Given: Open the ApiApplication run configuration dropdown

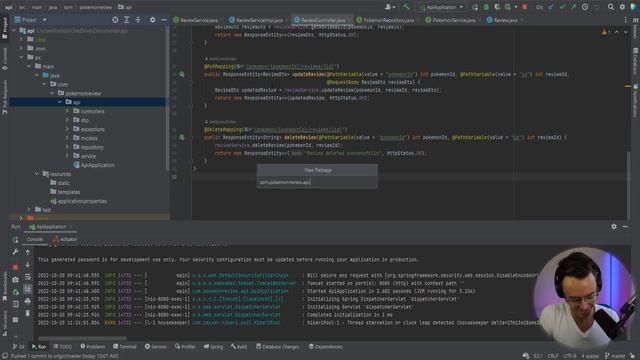Looking at the screenshot, I should click(x=441, y=7).
